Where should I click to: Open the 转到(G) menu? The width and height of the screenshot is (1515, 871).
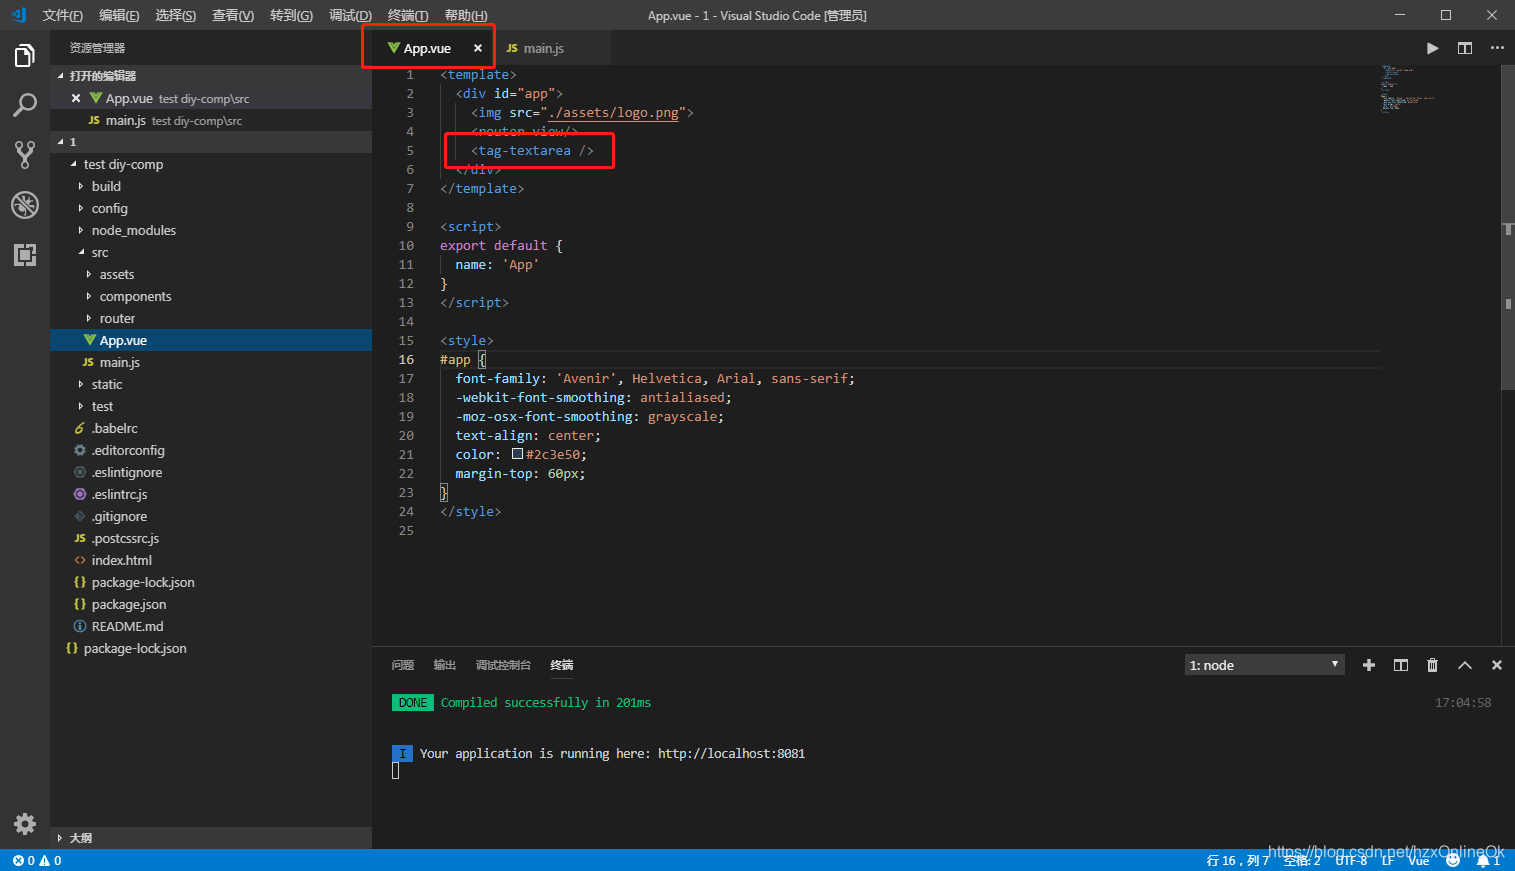(291, 15)
